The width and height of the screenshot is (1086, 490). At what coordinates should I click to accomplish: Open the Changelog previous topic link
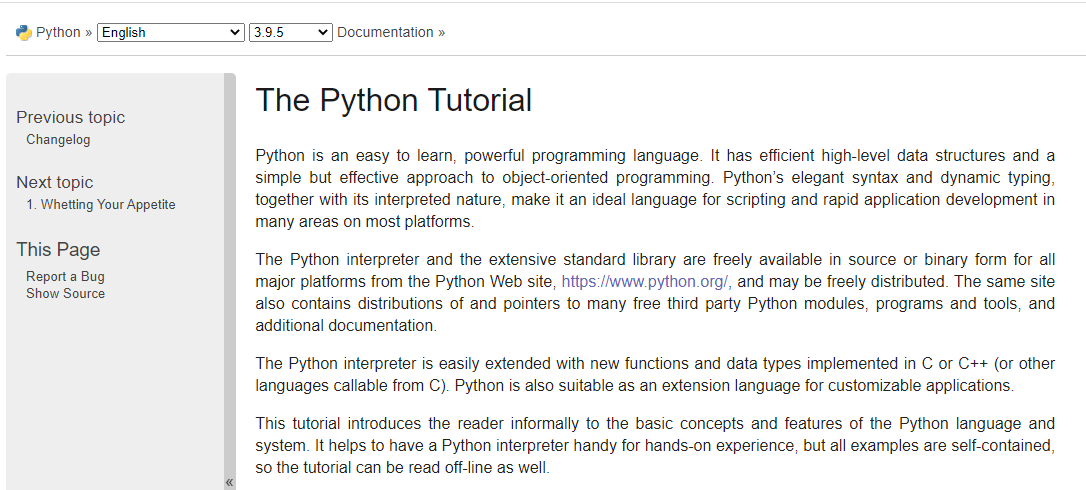58,139
